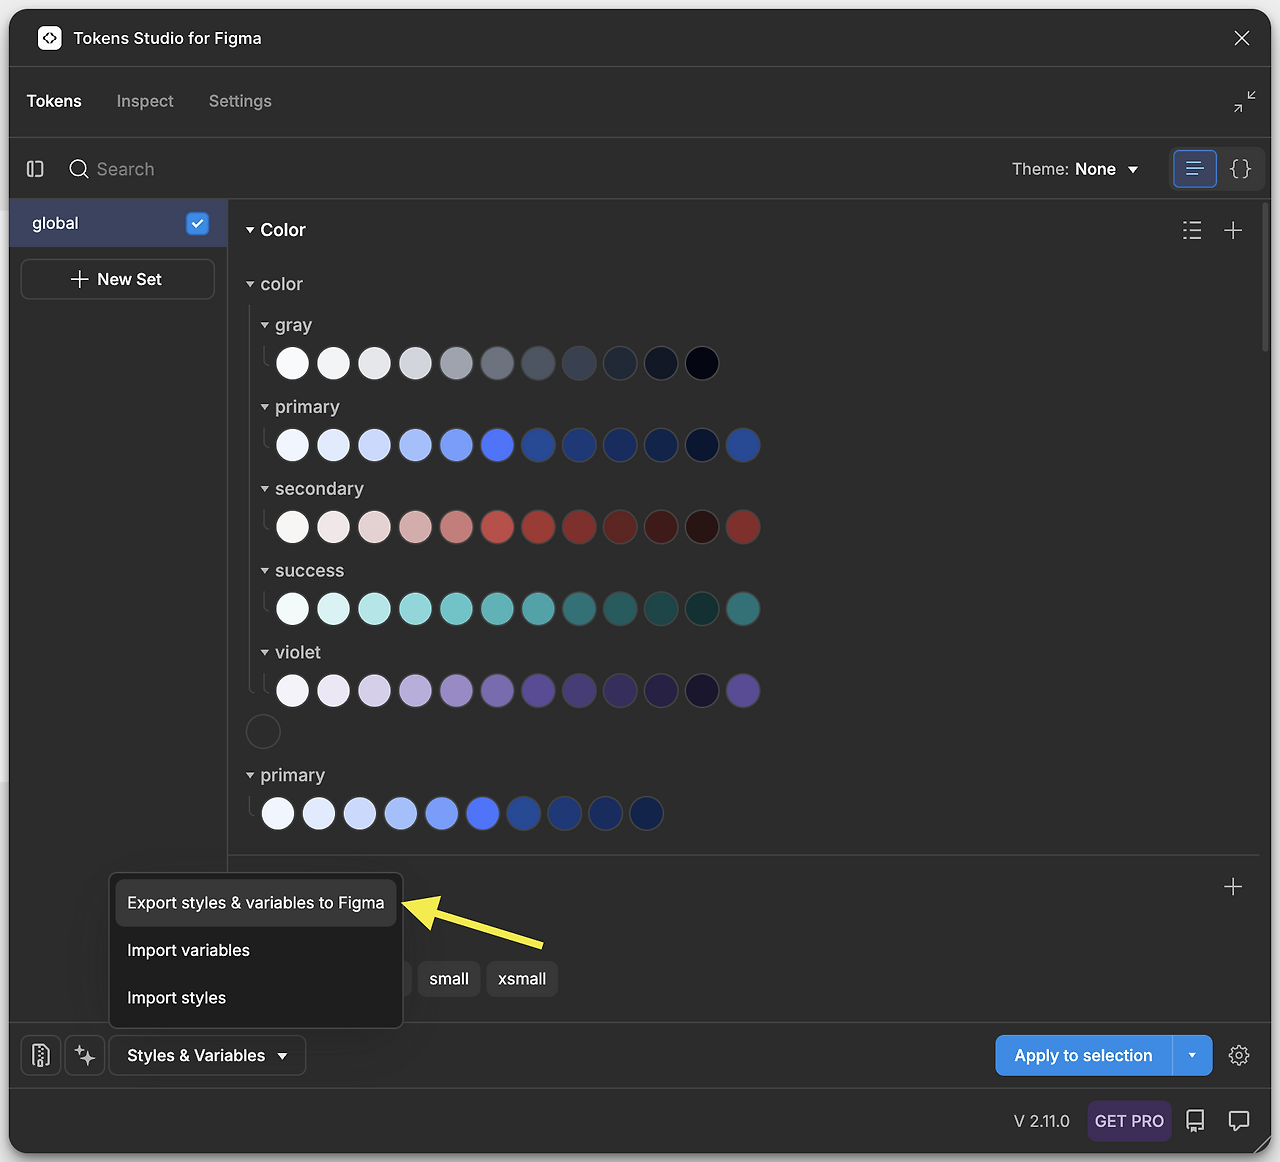Switch to the Settings tab

click(240, 101)
